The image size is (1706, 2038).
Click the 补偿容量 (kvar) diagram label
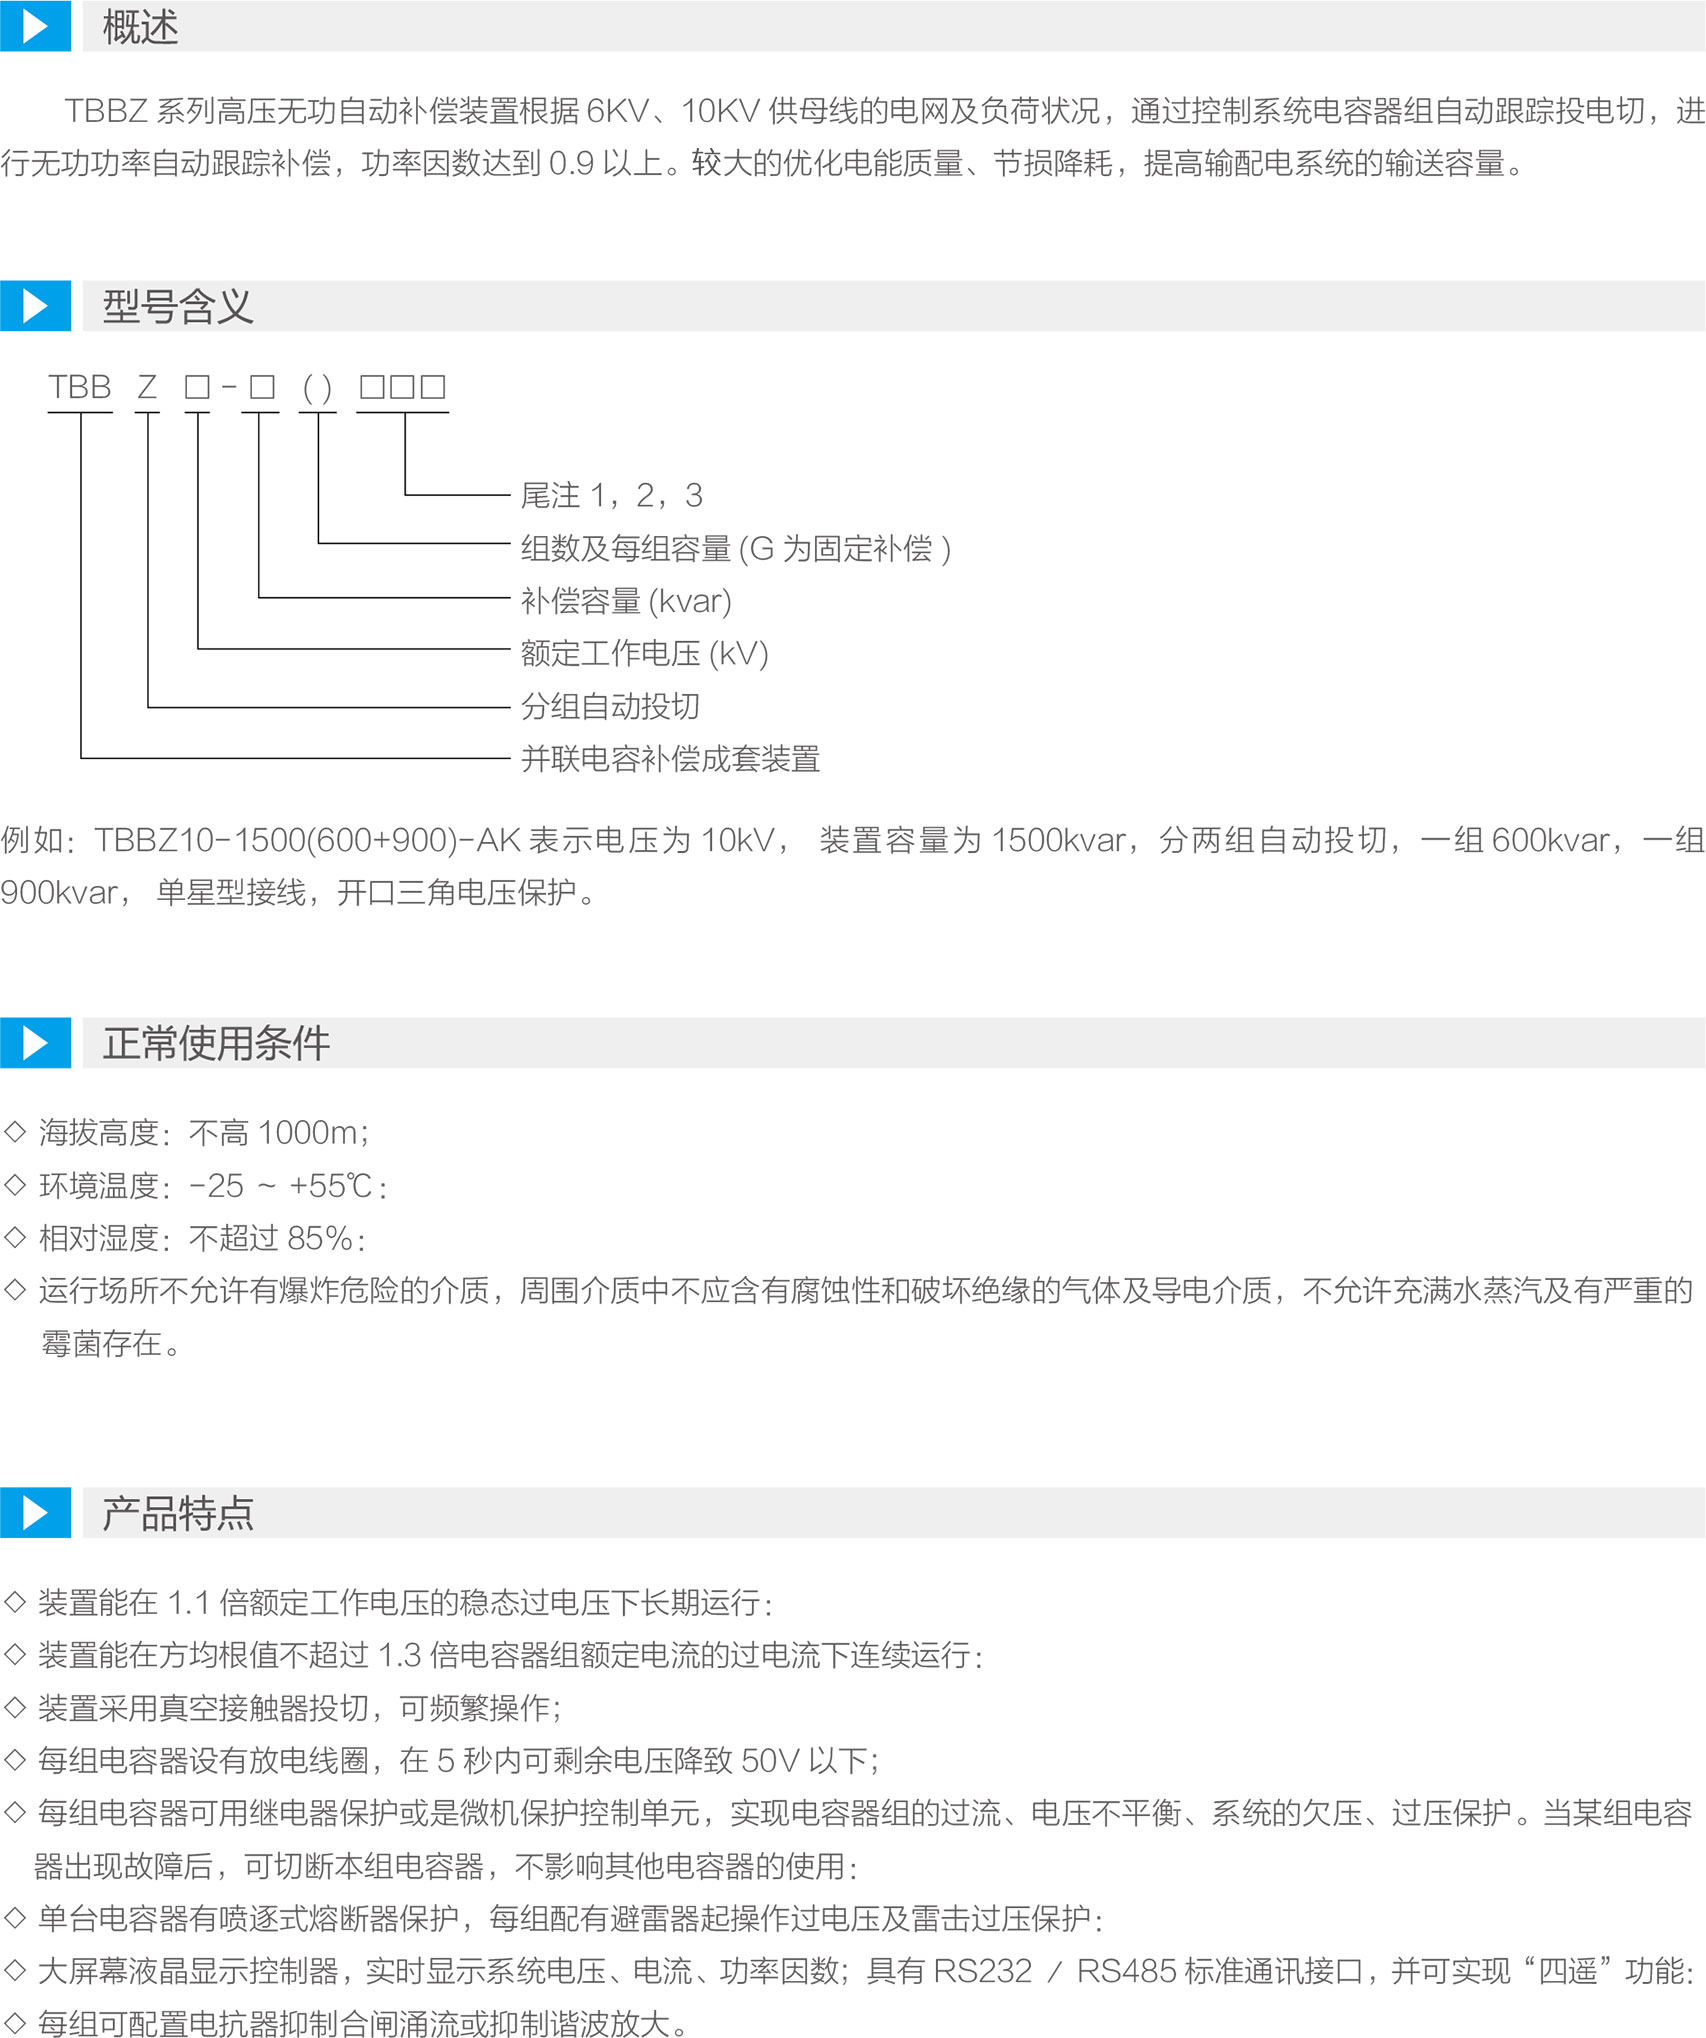pos(626,601)
